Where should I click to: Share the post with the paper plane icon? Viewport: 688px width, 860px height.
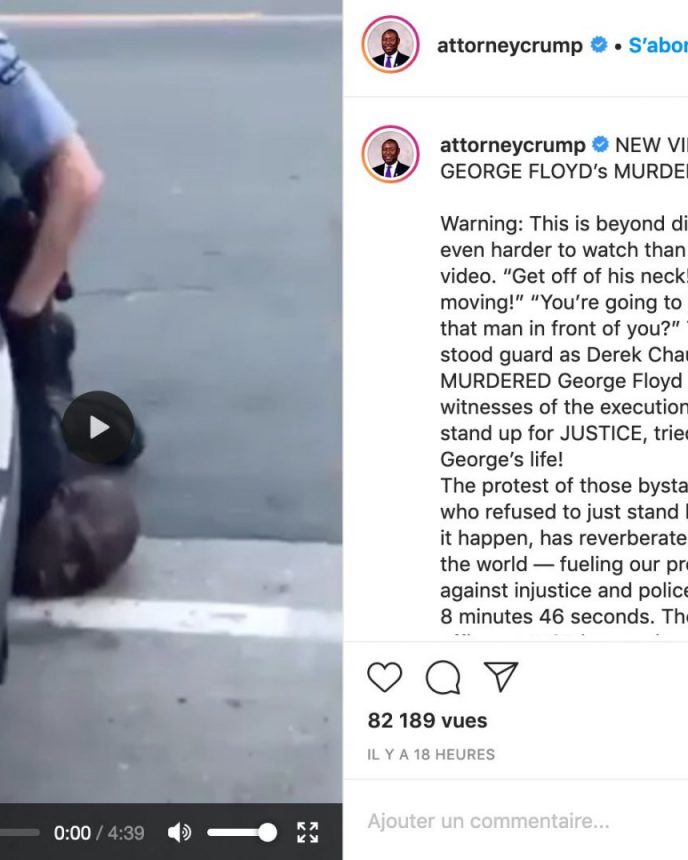501,676
